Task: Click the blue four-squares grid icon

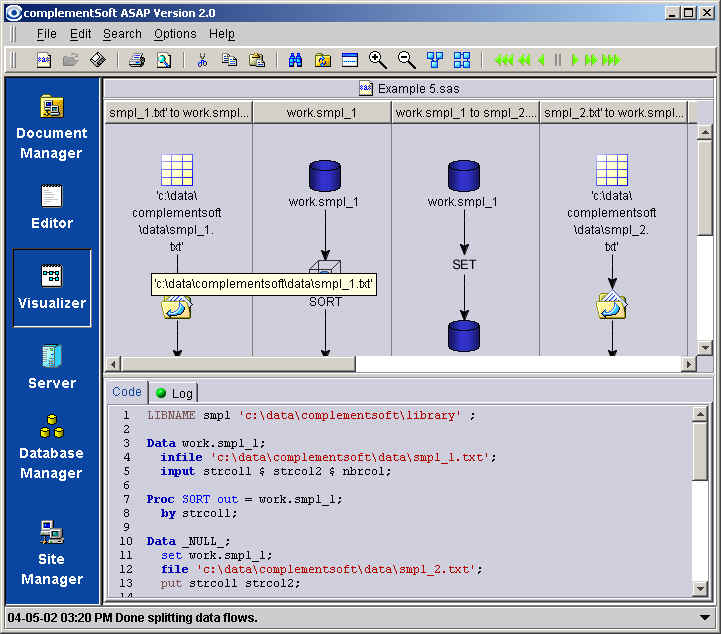Action: click(x=462, y=60)
